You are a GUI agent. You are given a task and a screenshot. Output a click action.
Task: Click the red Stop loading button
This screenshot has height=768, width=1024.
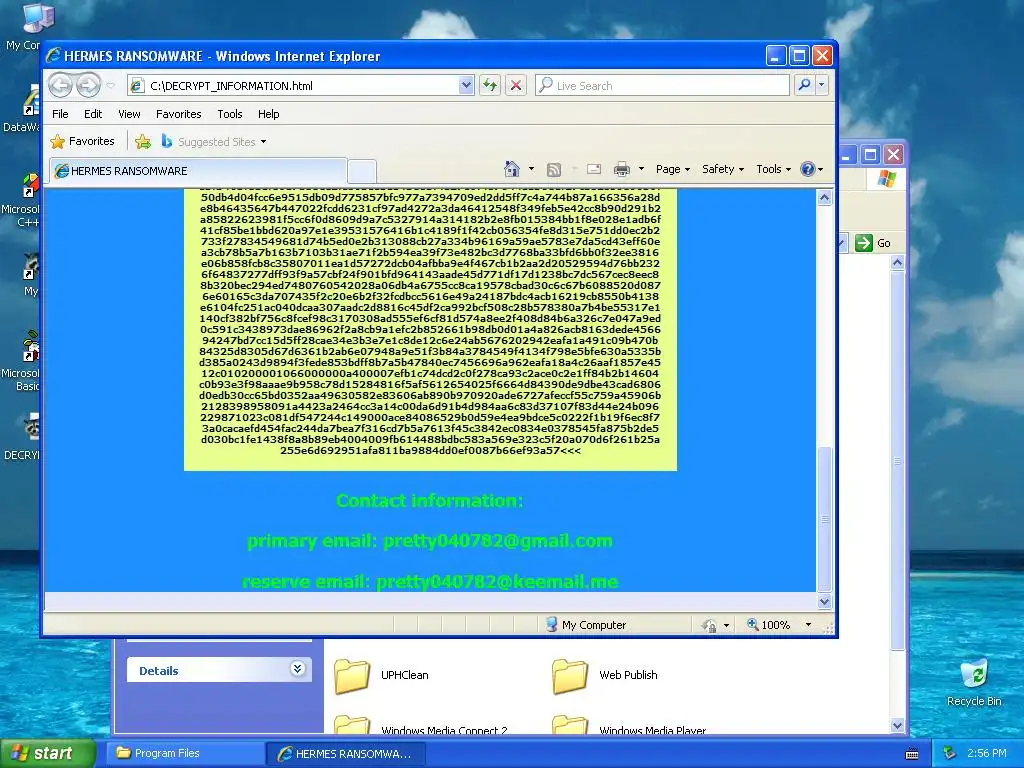[x=516, y=86]
